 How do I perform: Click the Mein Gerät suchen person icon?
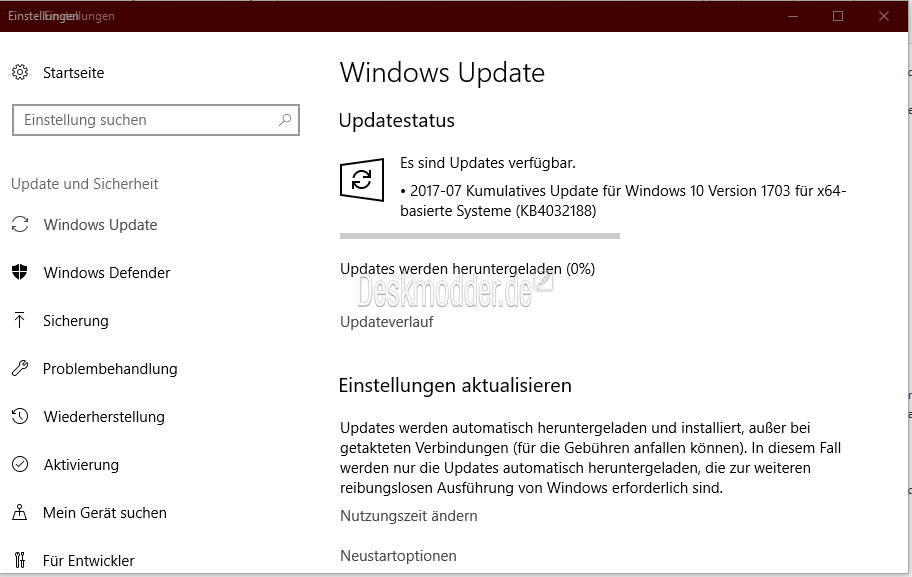click(x=20, y=512)
